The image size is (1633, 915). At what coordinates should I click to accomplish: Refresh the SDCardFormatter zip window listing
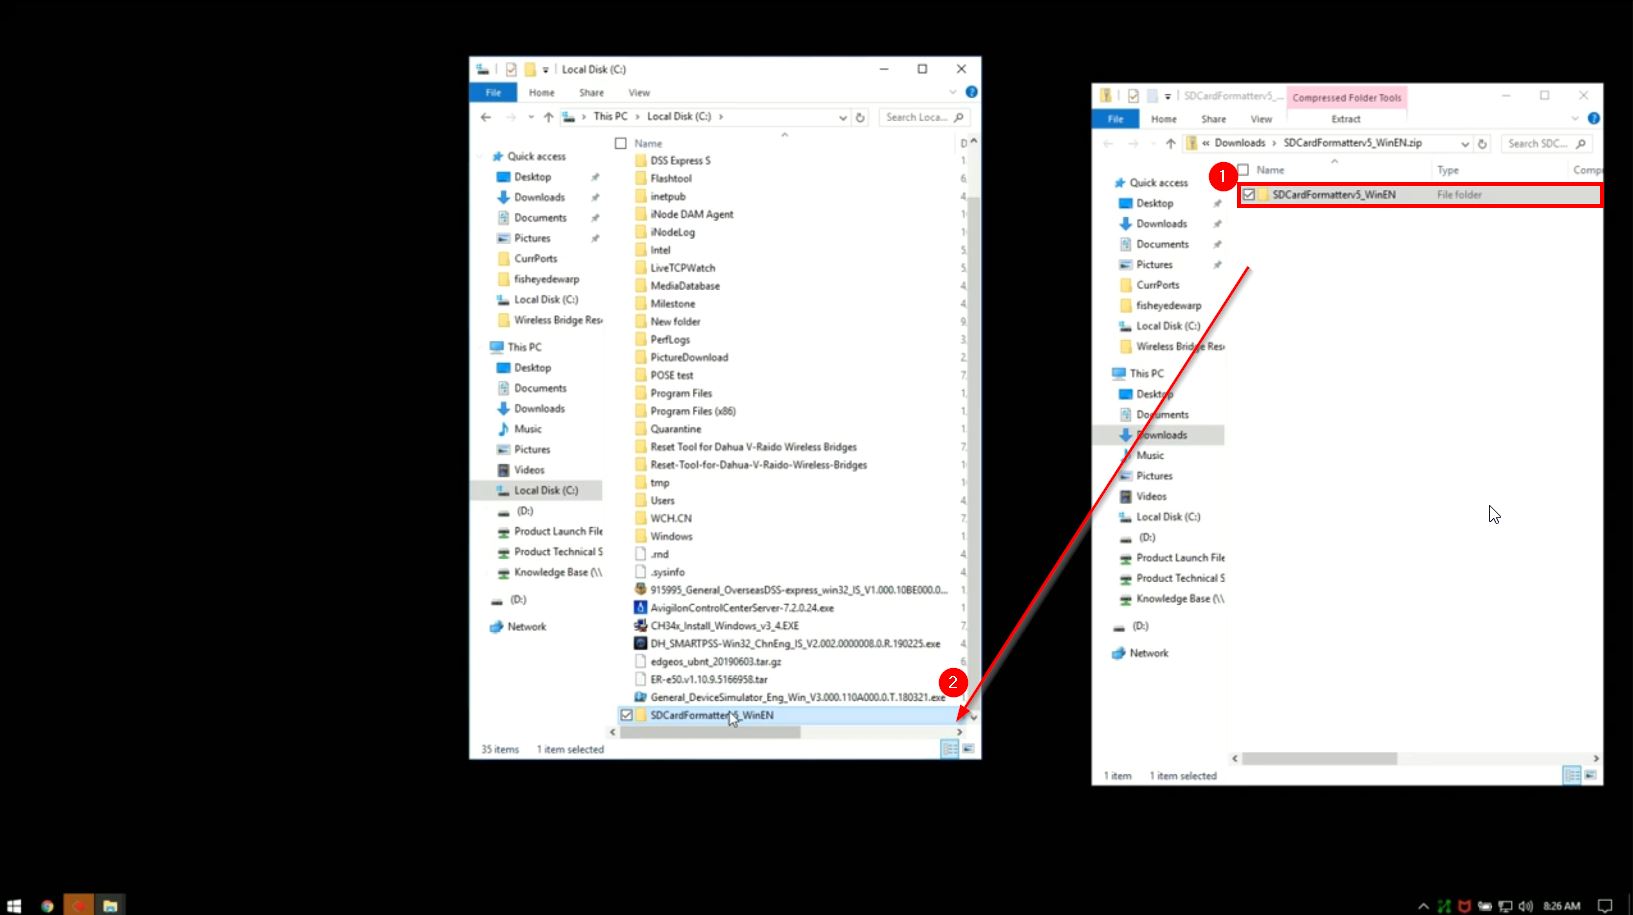1482,143
